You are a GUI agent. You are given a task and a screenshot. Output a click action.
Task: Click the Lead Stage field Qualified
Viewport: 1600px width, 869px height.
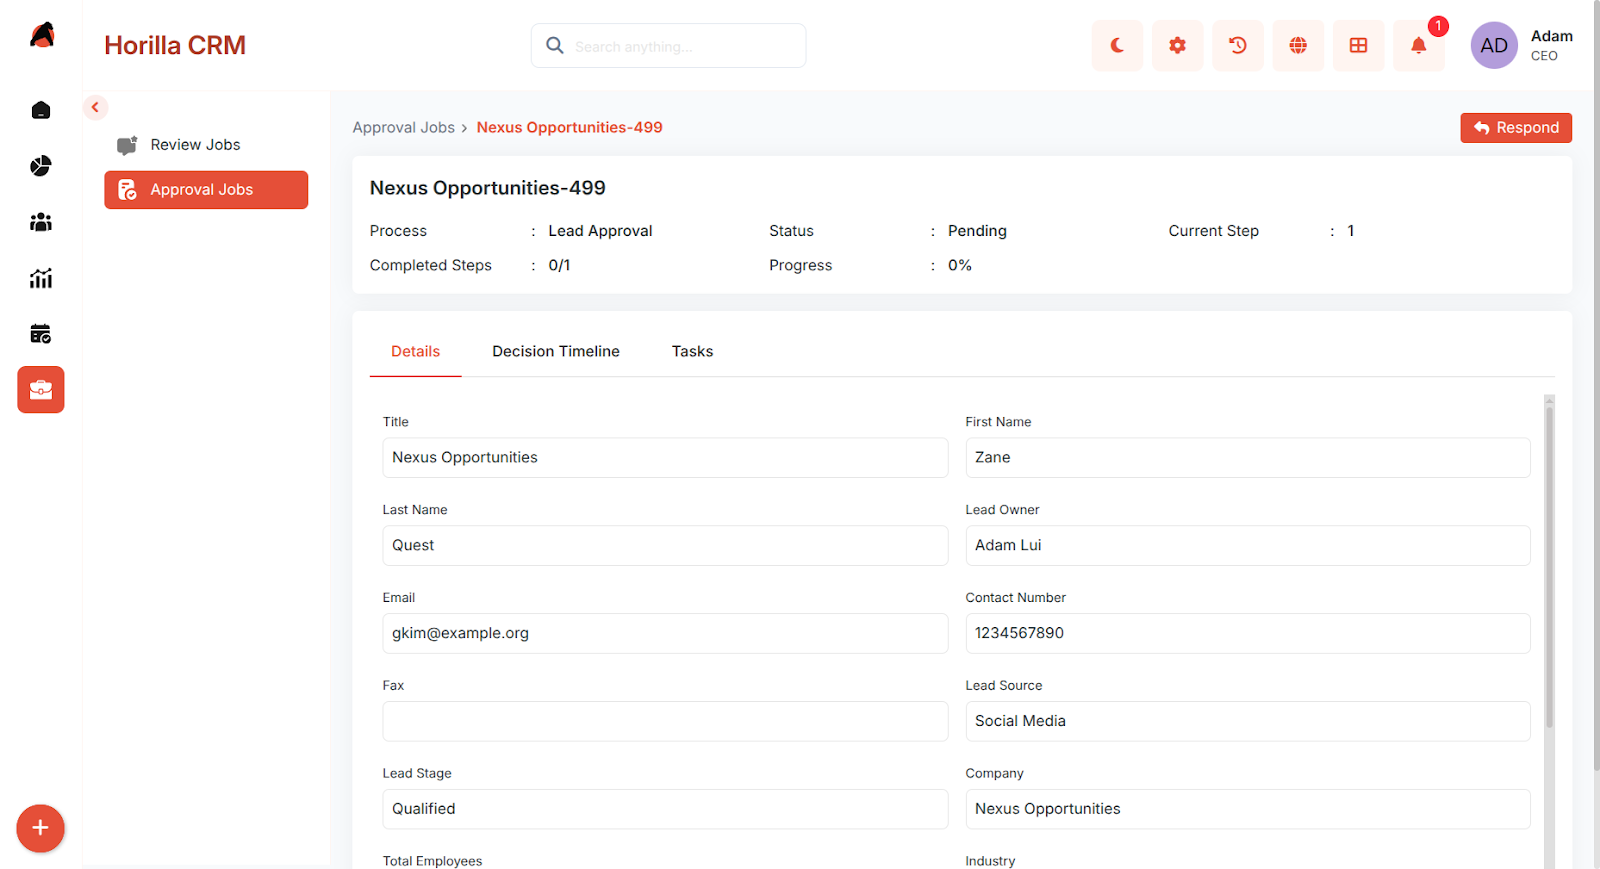click(665, 809)
